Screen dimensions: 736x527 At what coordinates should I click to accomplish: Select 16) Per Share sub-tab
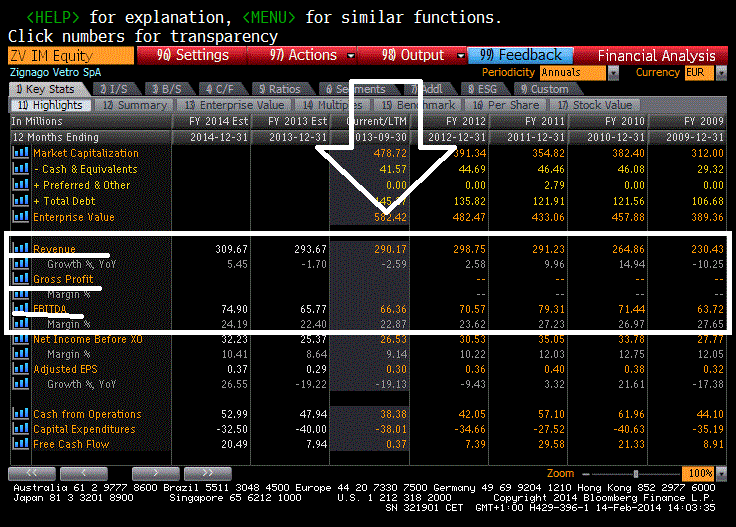pyautogui.click(x=506, y=105)
